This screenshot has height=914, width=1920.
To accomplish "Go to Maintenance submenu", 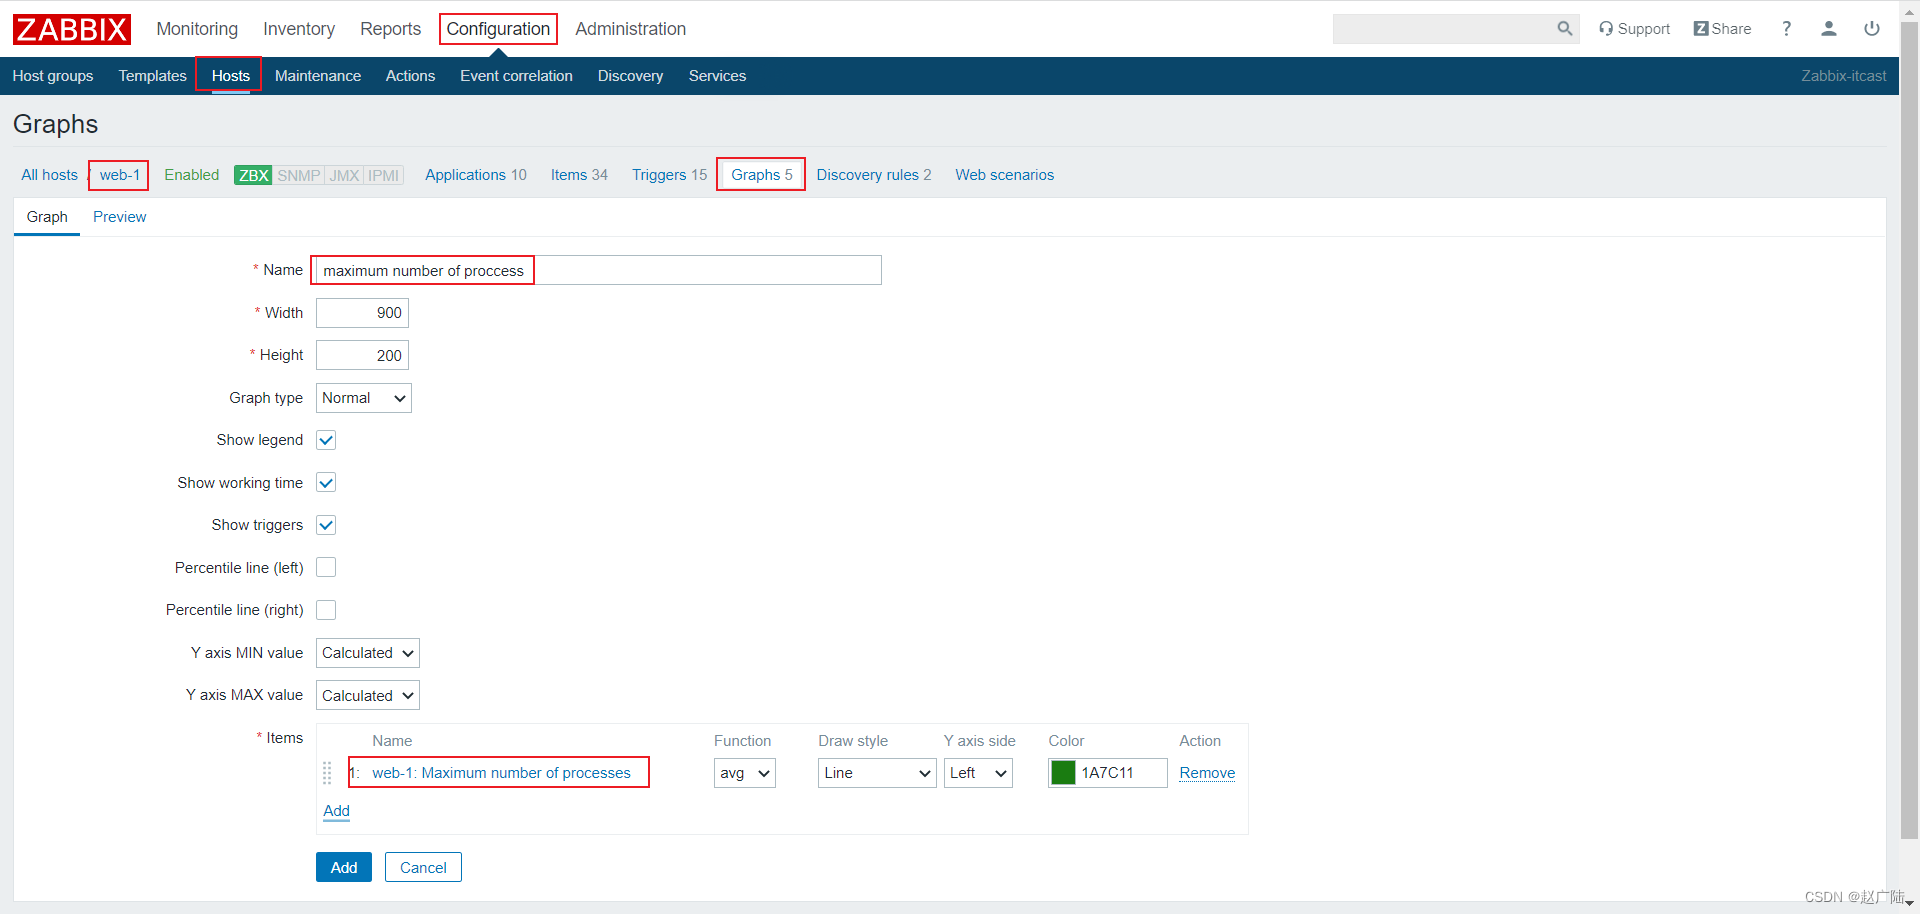I will (318, 76).
